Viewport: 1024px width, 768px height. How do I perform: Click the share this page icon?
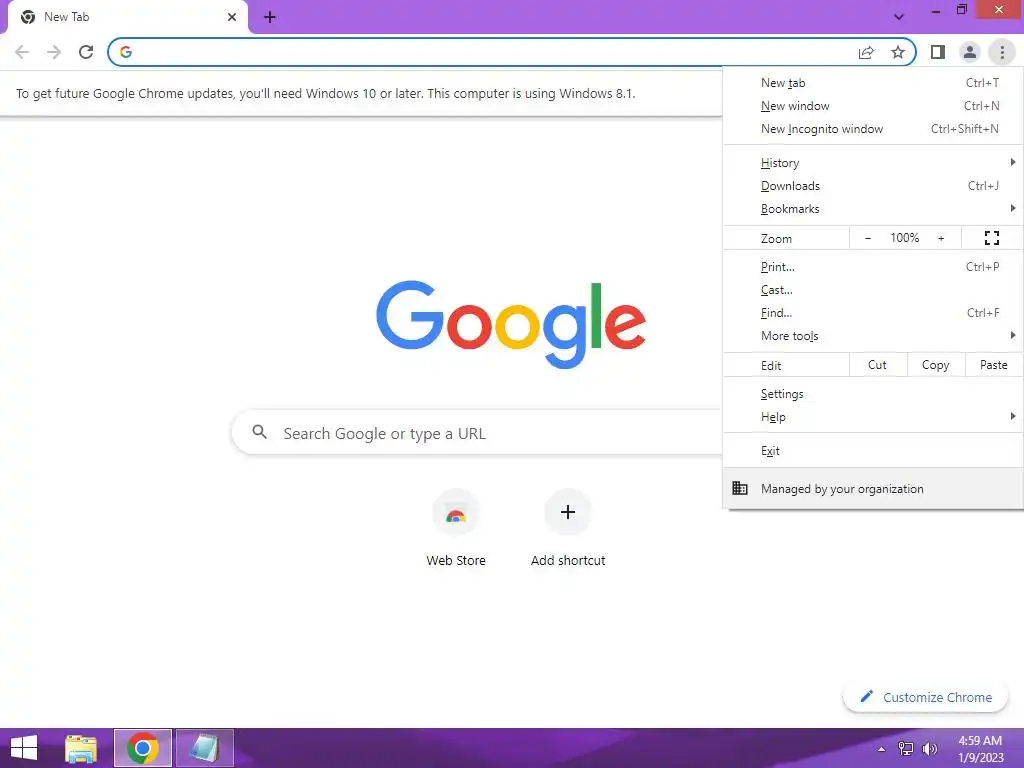point(866,52)
